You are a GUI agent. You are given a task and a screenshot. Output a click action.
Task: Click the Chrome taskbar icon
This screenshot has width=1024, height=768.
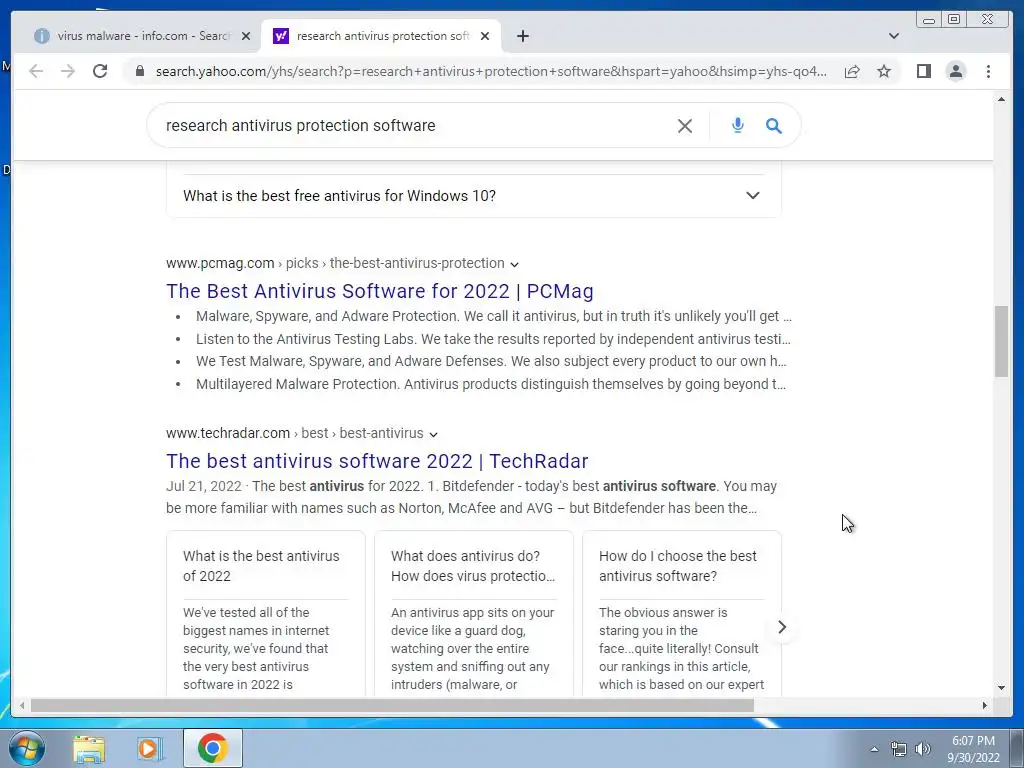[x=213, y=748]
